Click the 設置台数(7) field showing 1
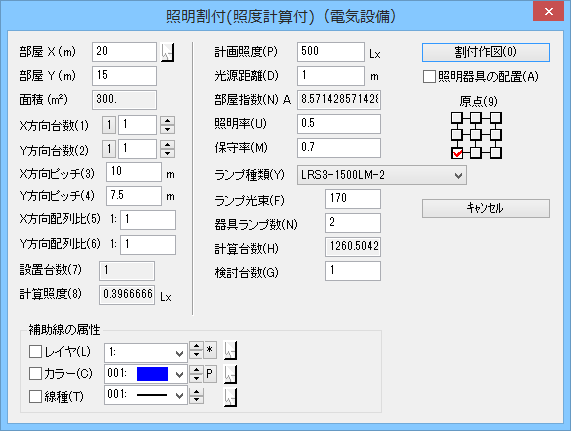The width and height of the screenshot is (571, 431). (127, 271)
